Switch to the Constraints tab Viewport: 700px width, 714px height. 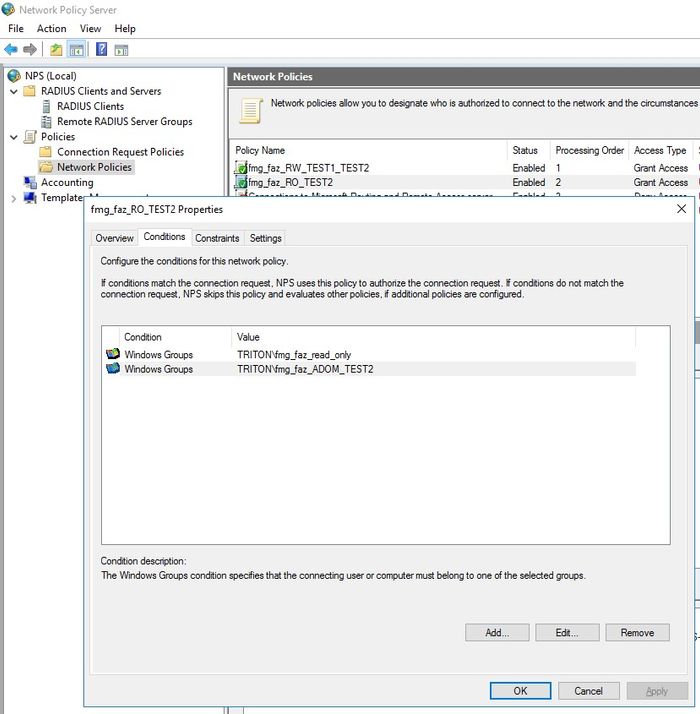click(x=217, y=238)
